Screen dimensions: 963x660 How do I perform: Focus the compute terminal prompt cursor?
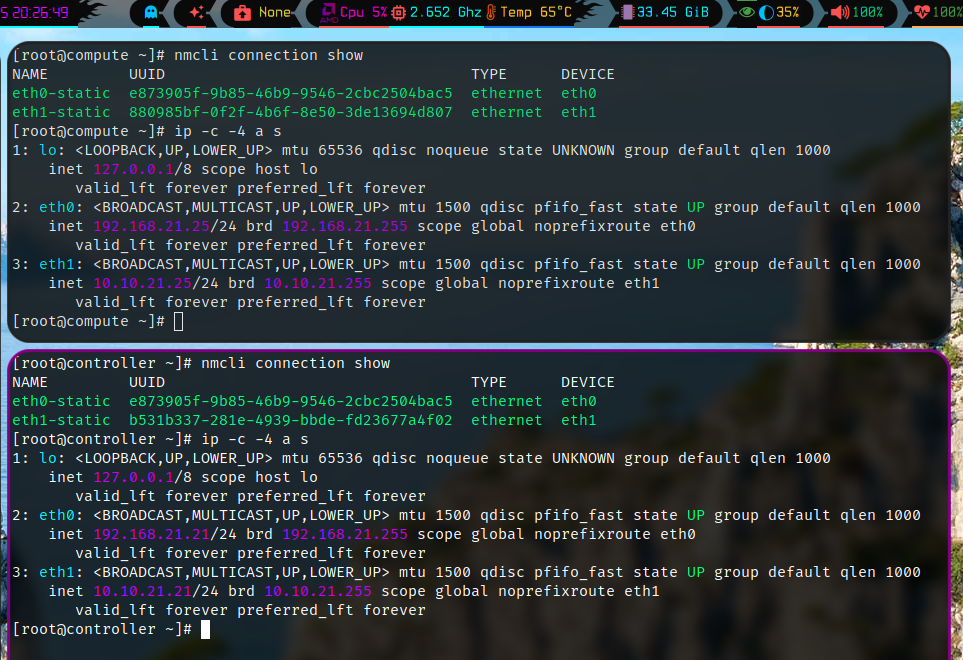[x=178, y=321]
